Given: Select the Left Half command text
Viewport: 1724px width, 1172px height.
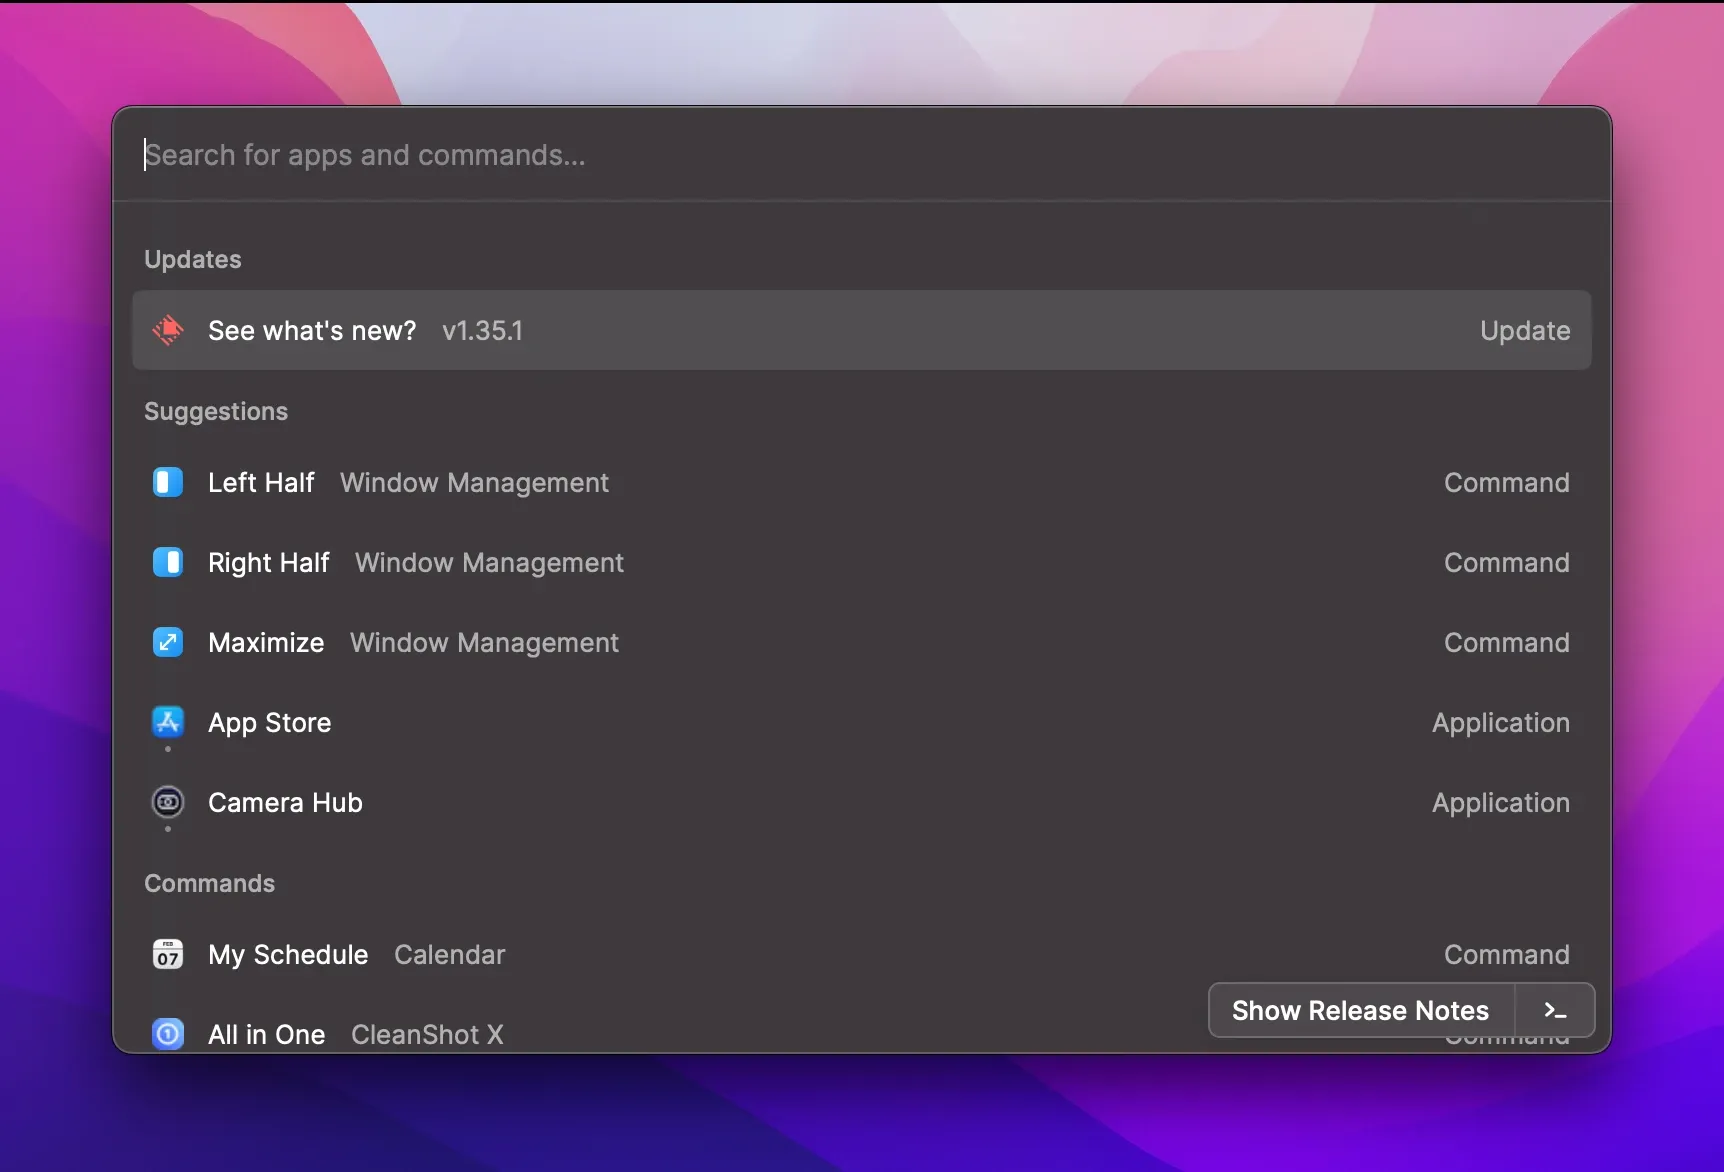Looking at the screenshot, I should [261, 483].
